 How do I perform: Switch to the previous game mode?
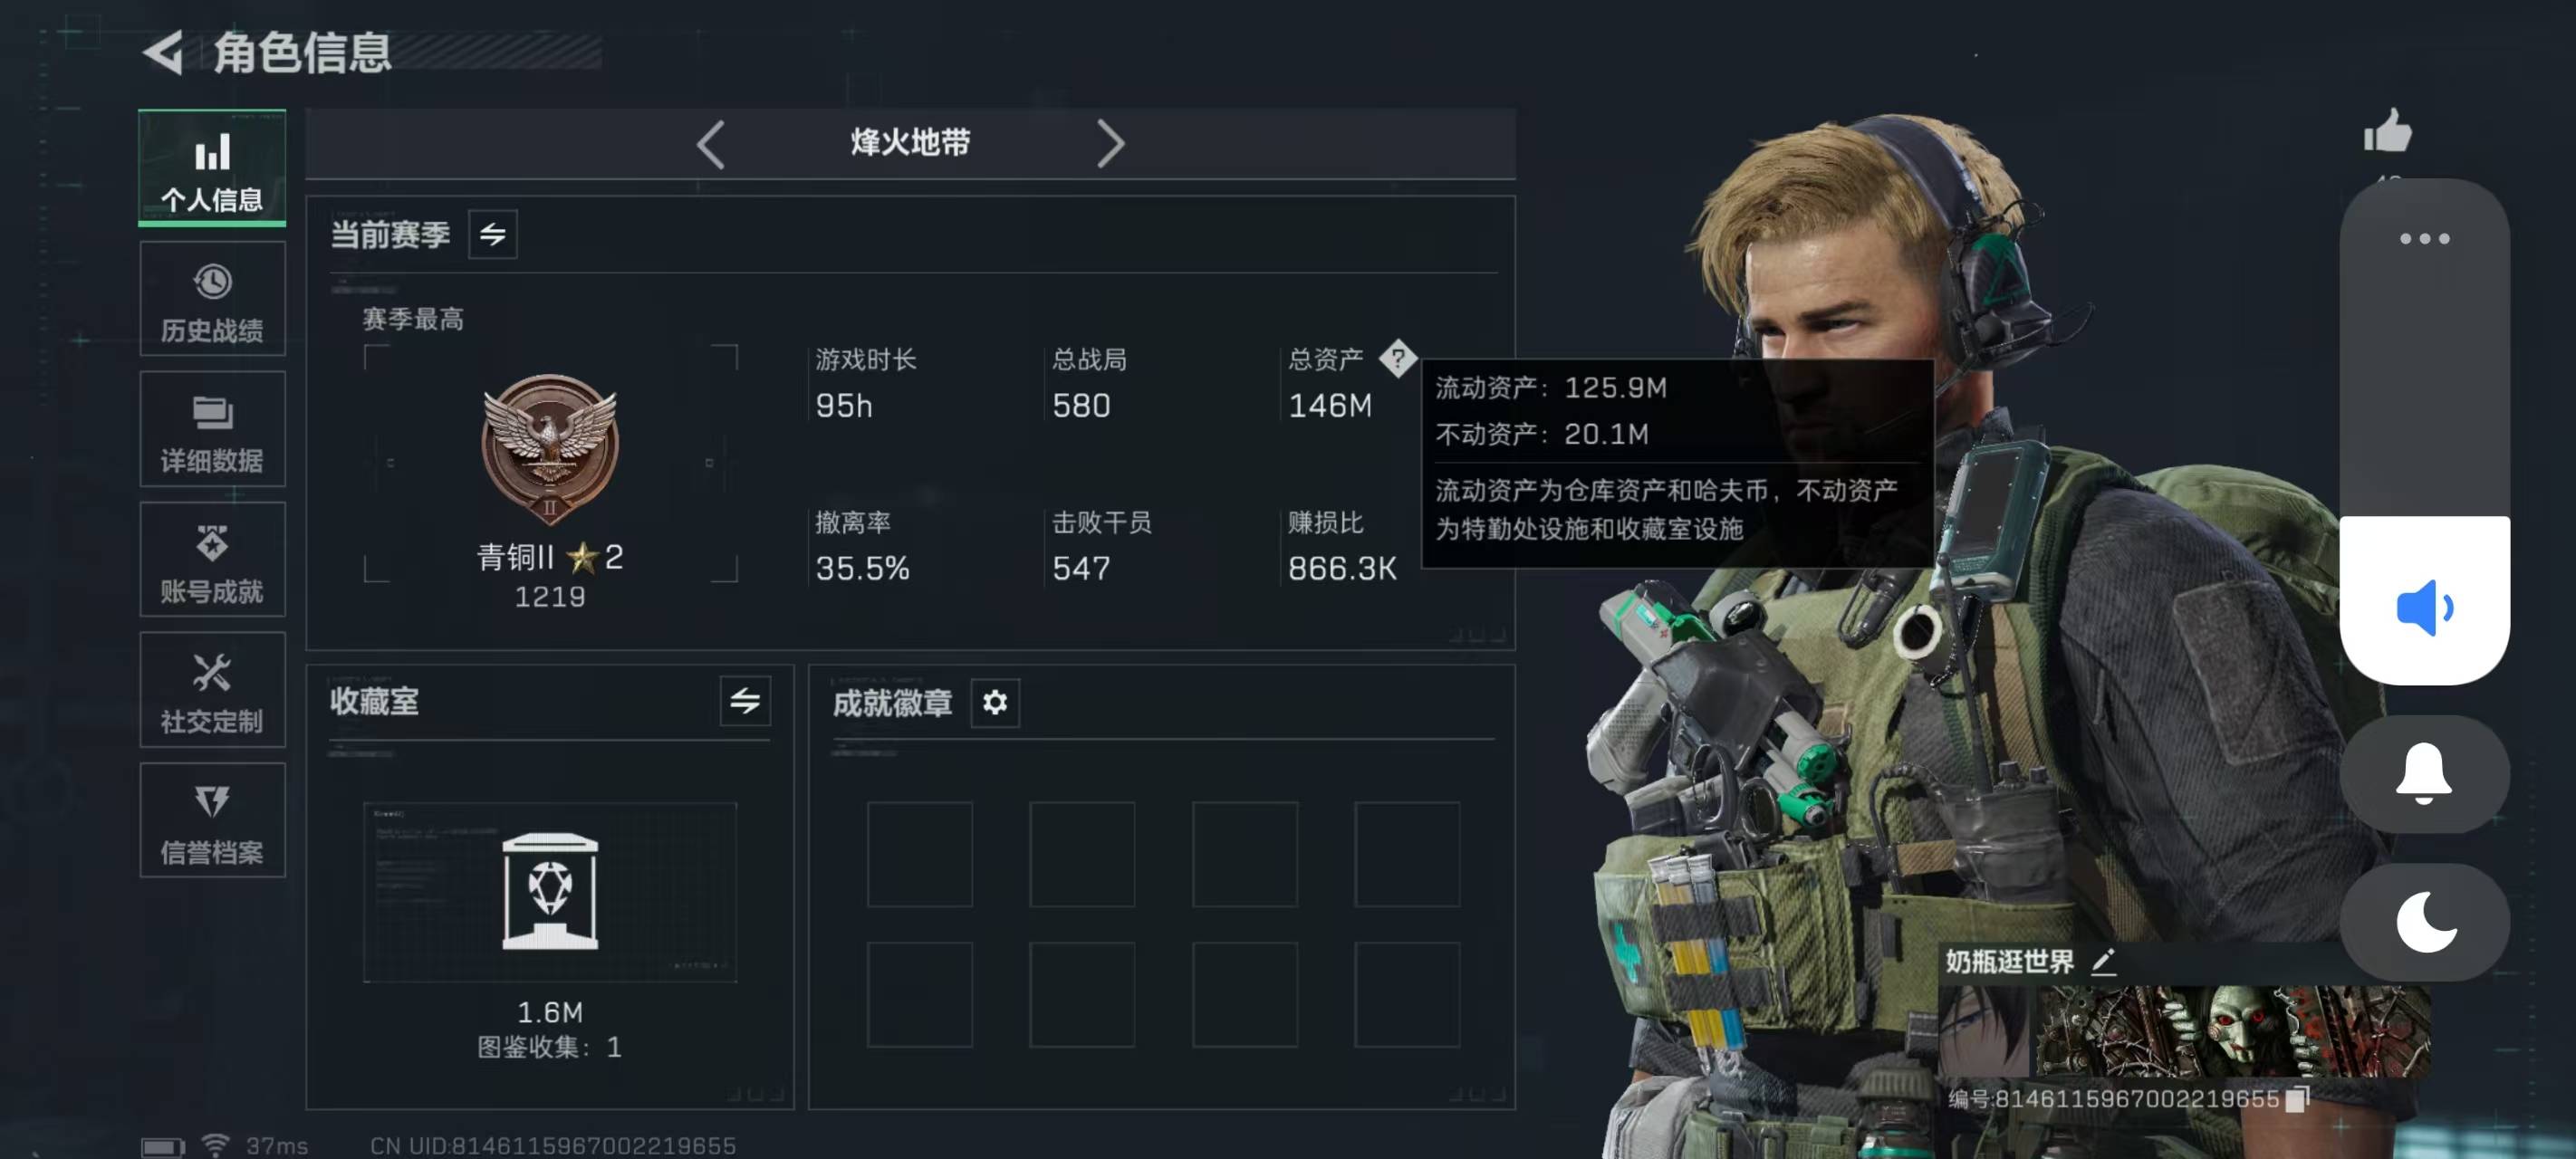point(710,144)
